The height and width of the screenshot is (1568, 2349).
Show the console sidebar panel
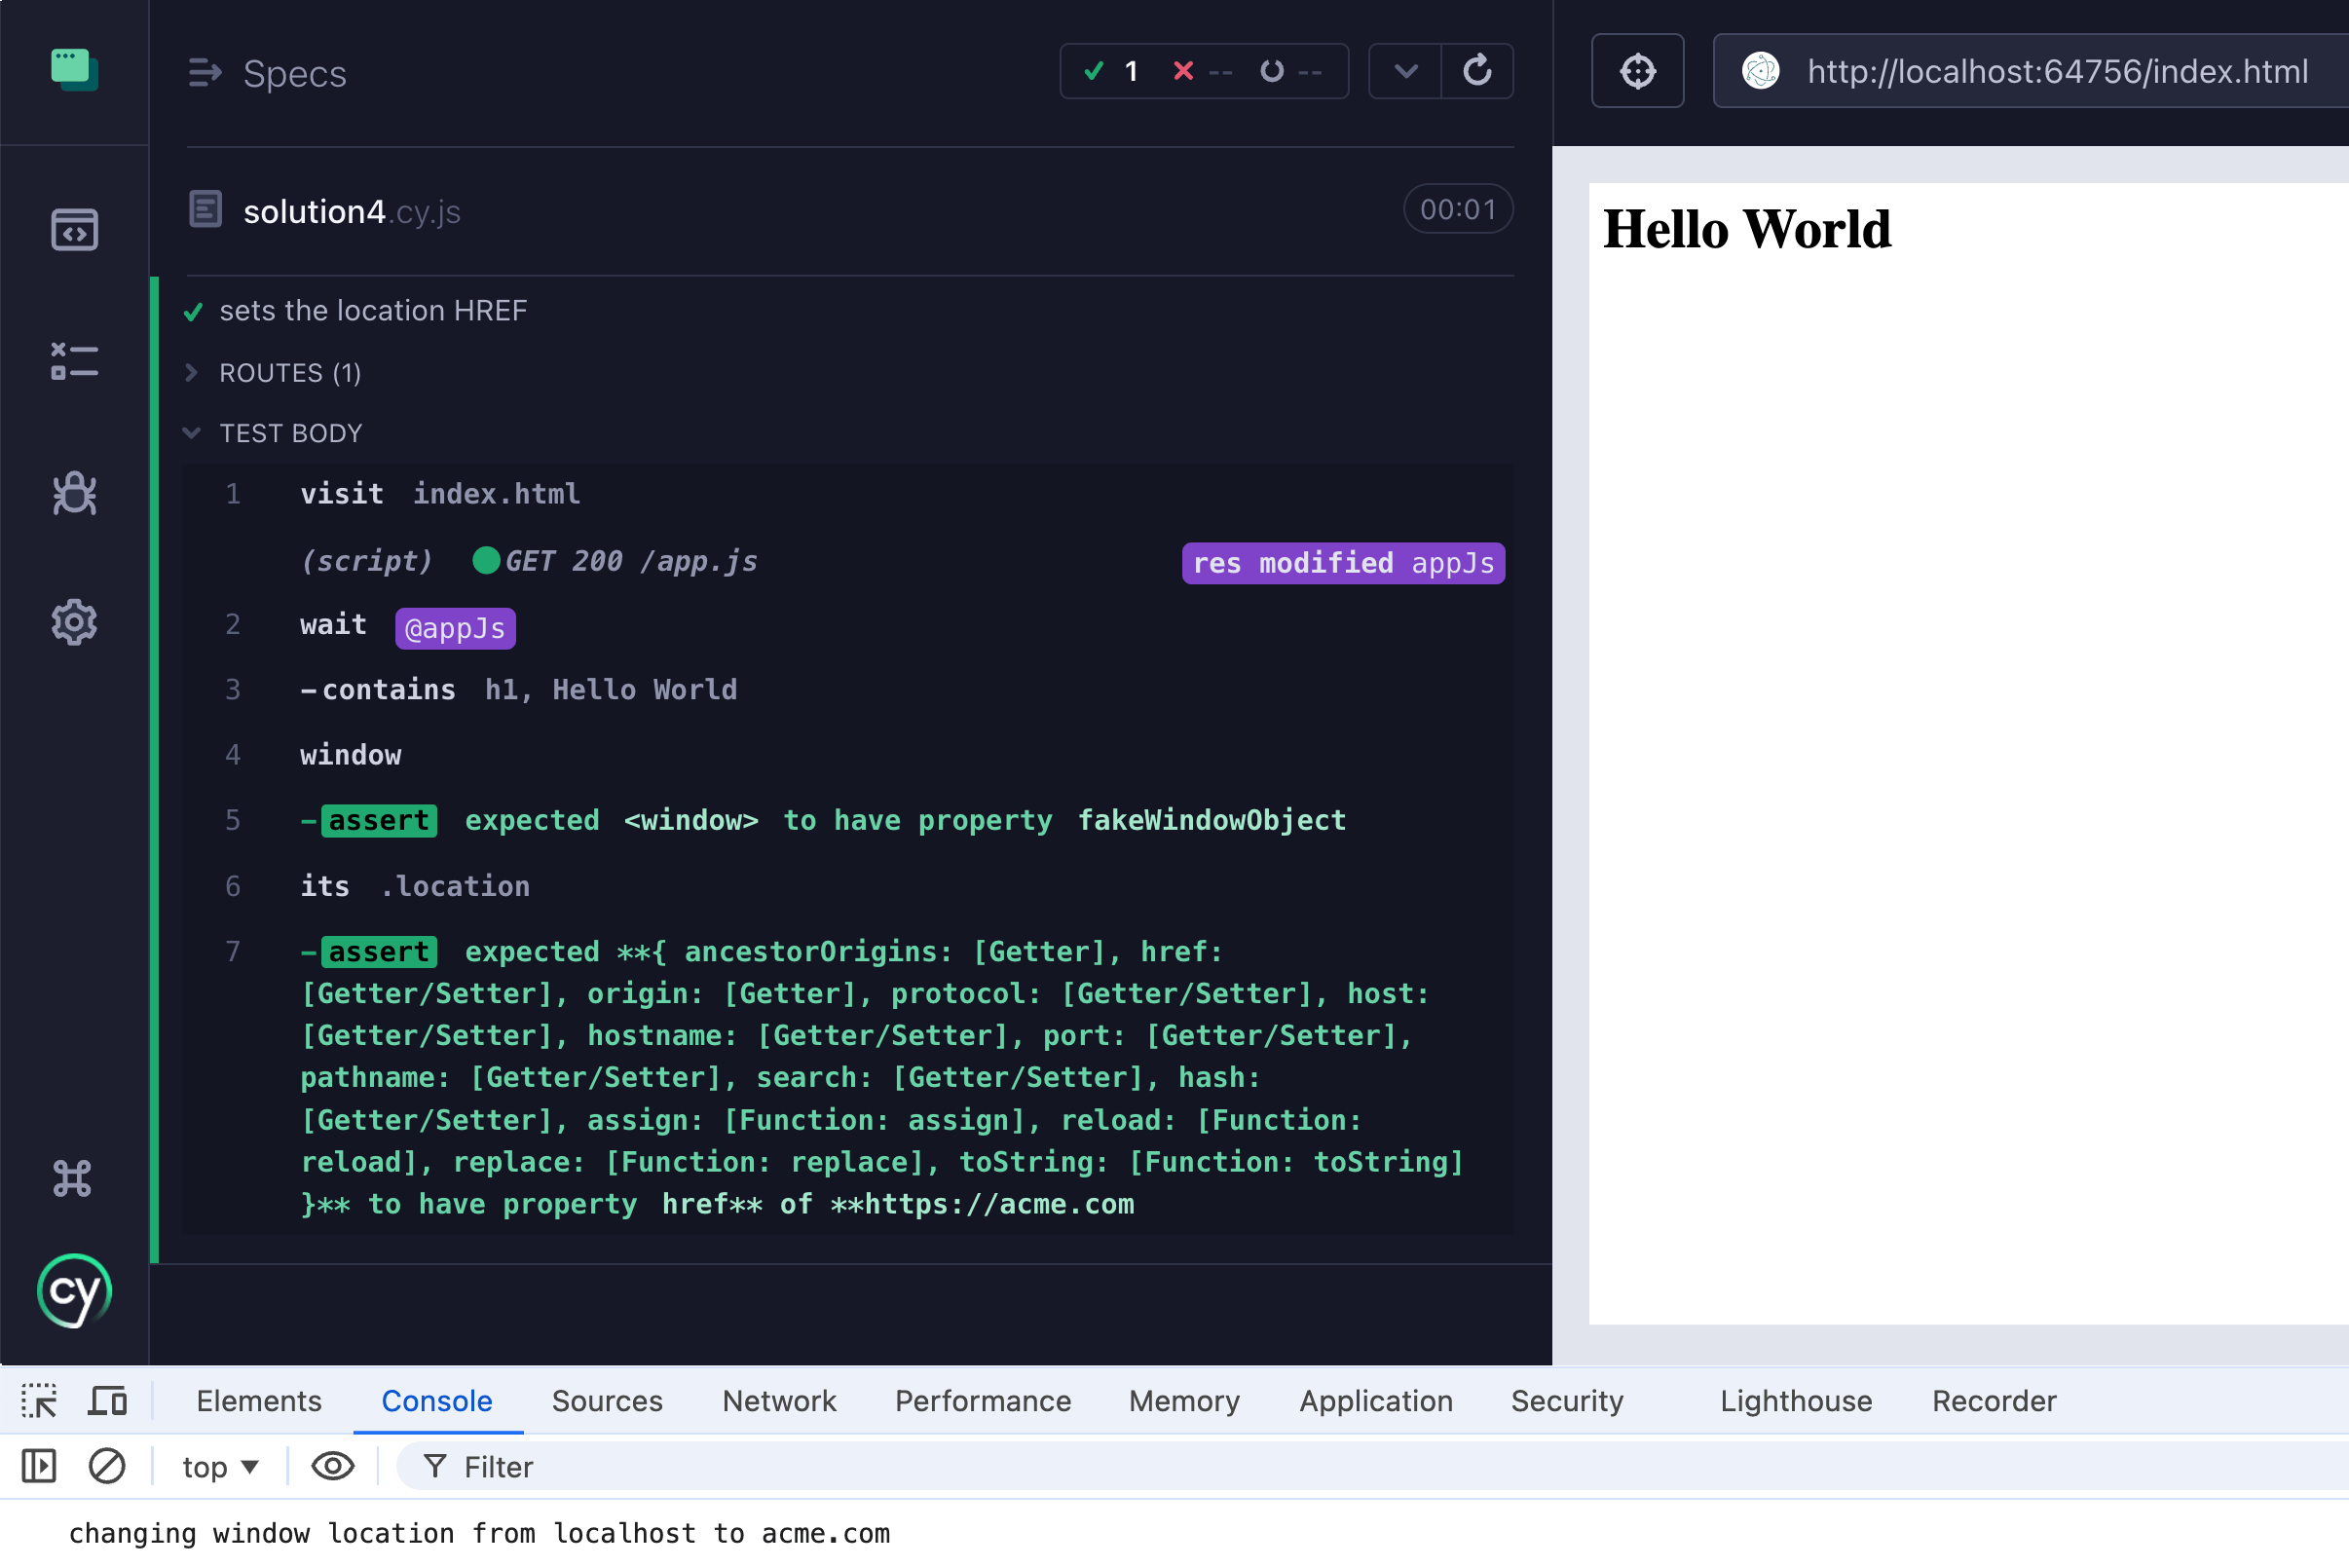(39, 1466)
